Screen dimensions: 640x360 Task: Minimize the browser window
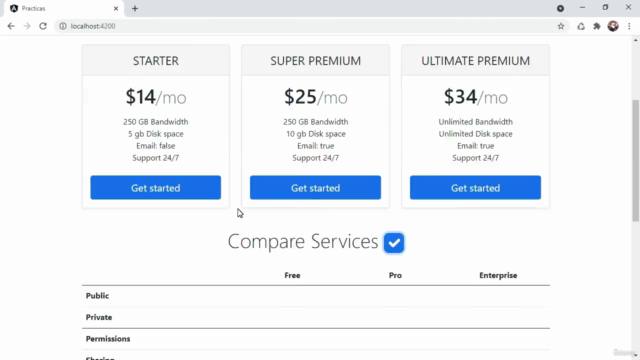pyautogui.click(x=582, y=8)
